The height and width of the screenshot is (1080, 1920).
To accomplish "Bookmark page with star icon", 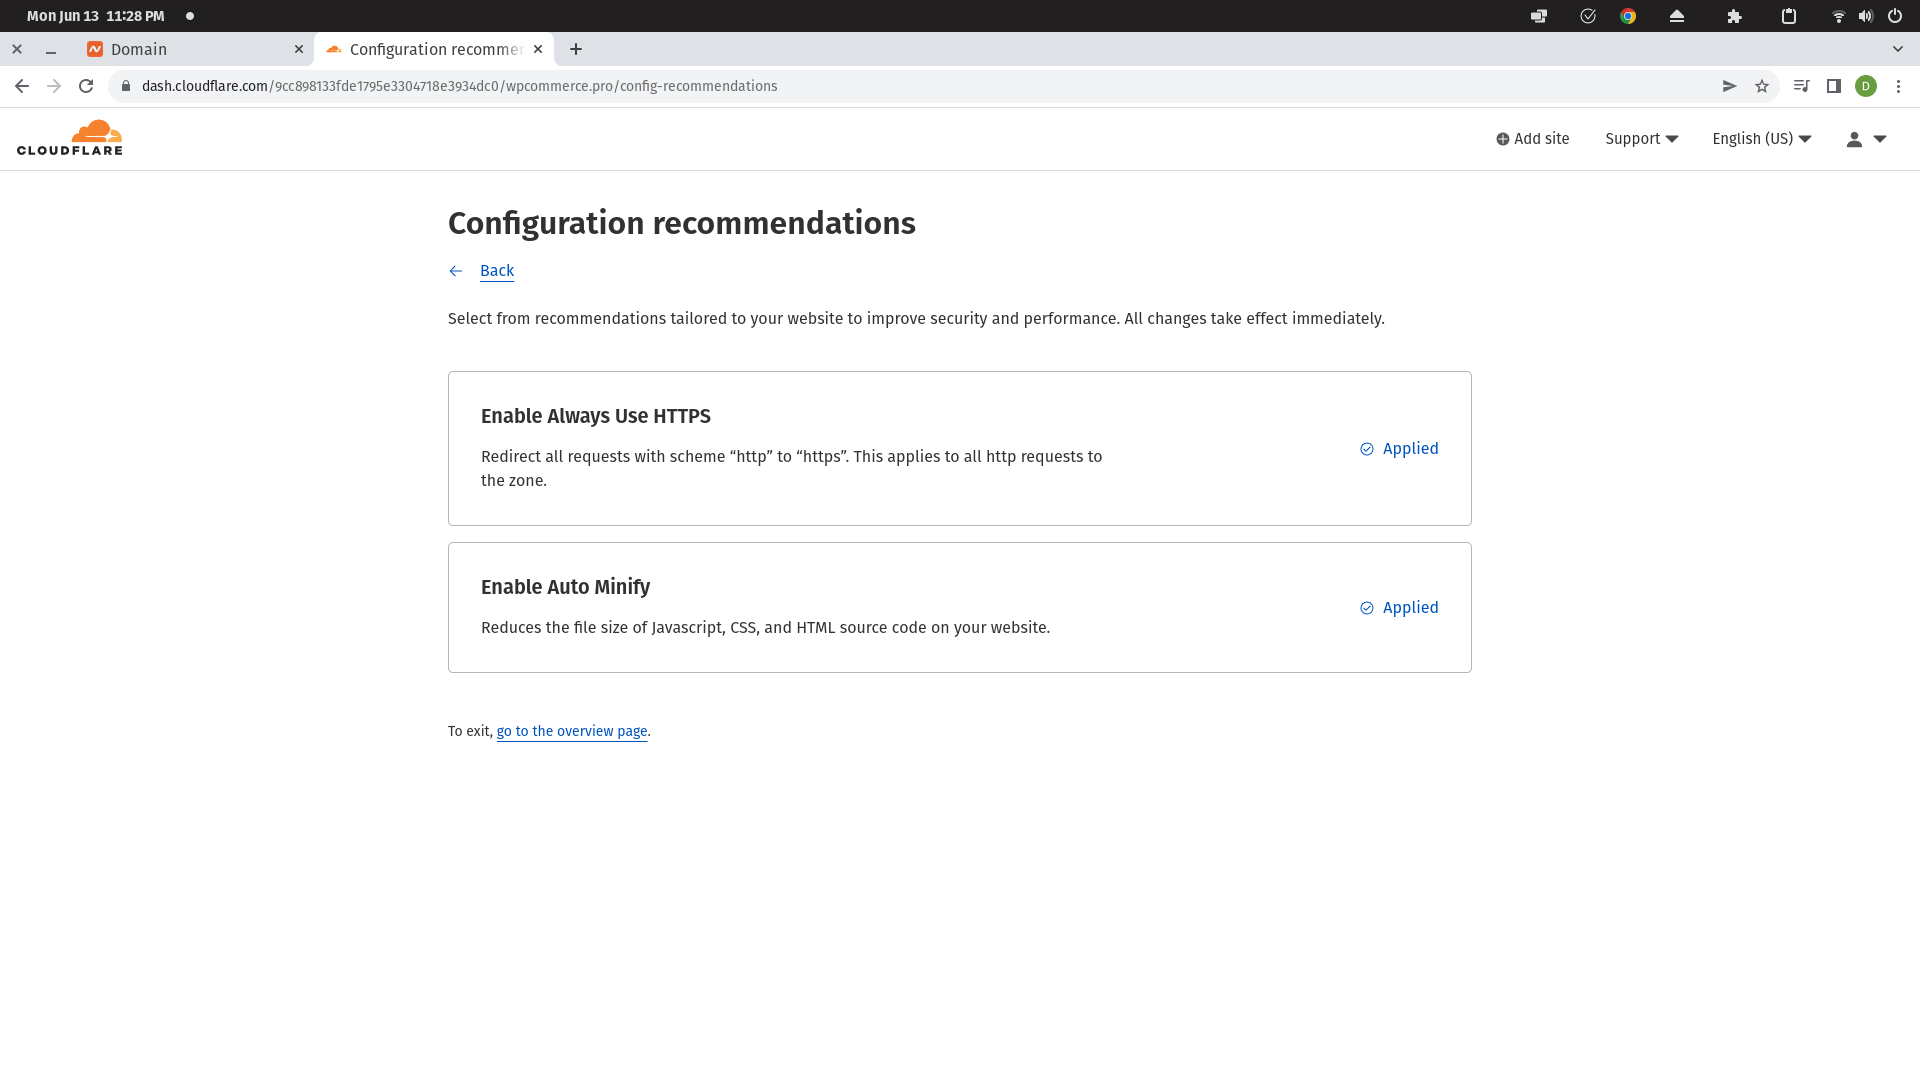I will (x=1762, y=86).
